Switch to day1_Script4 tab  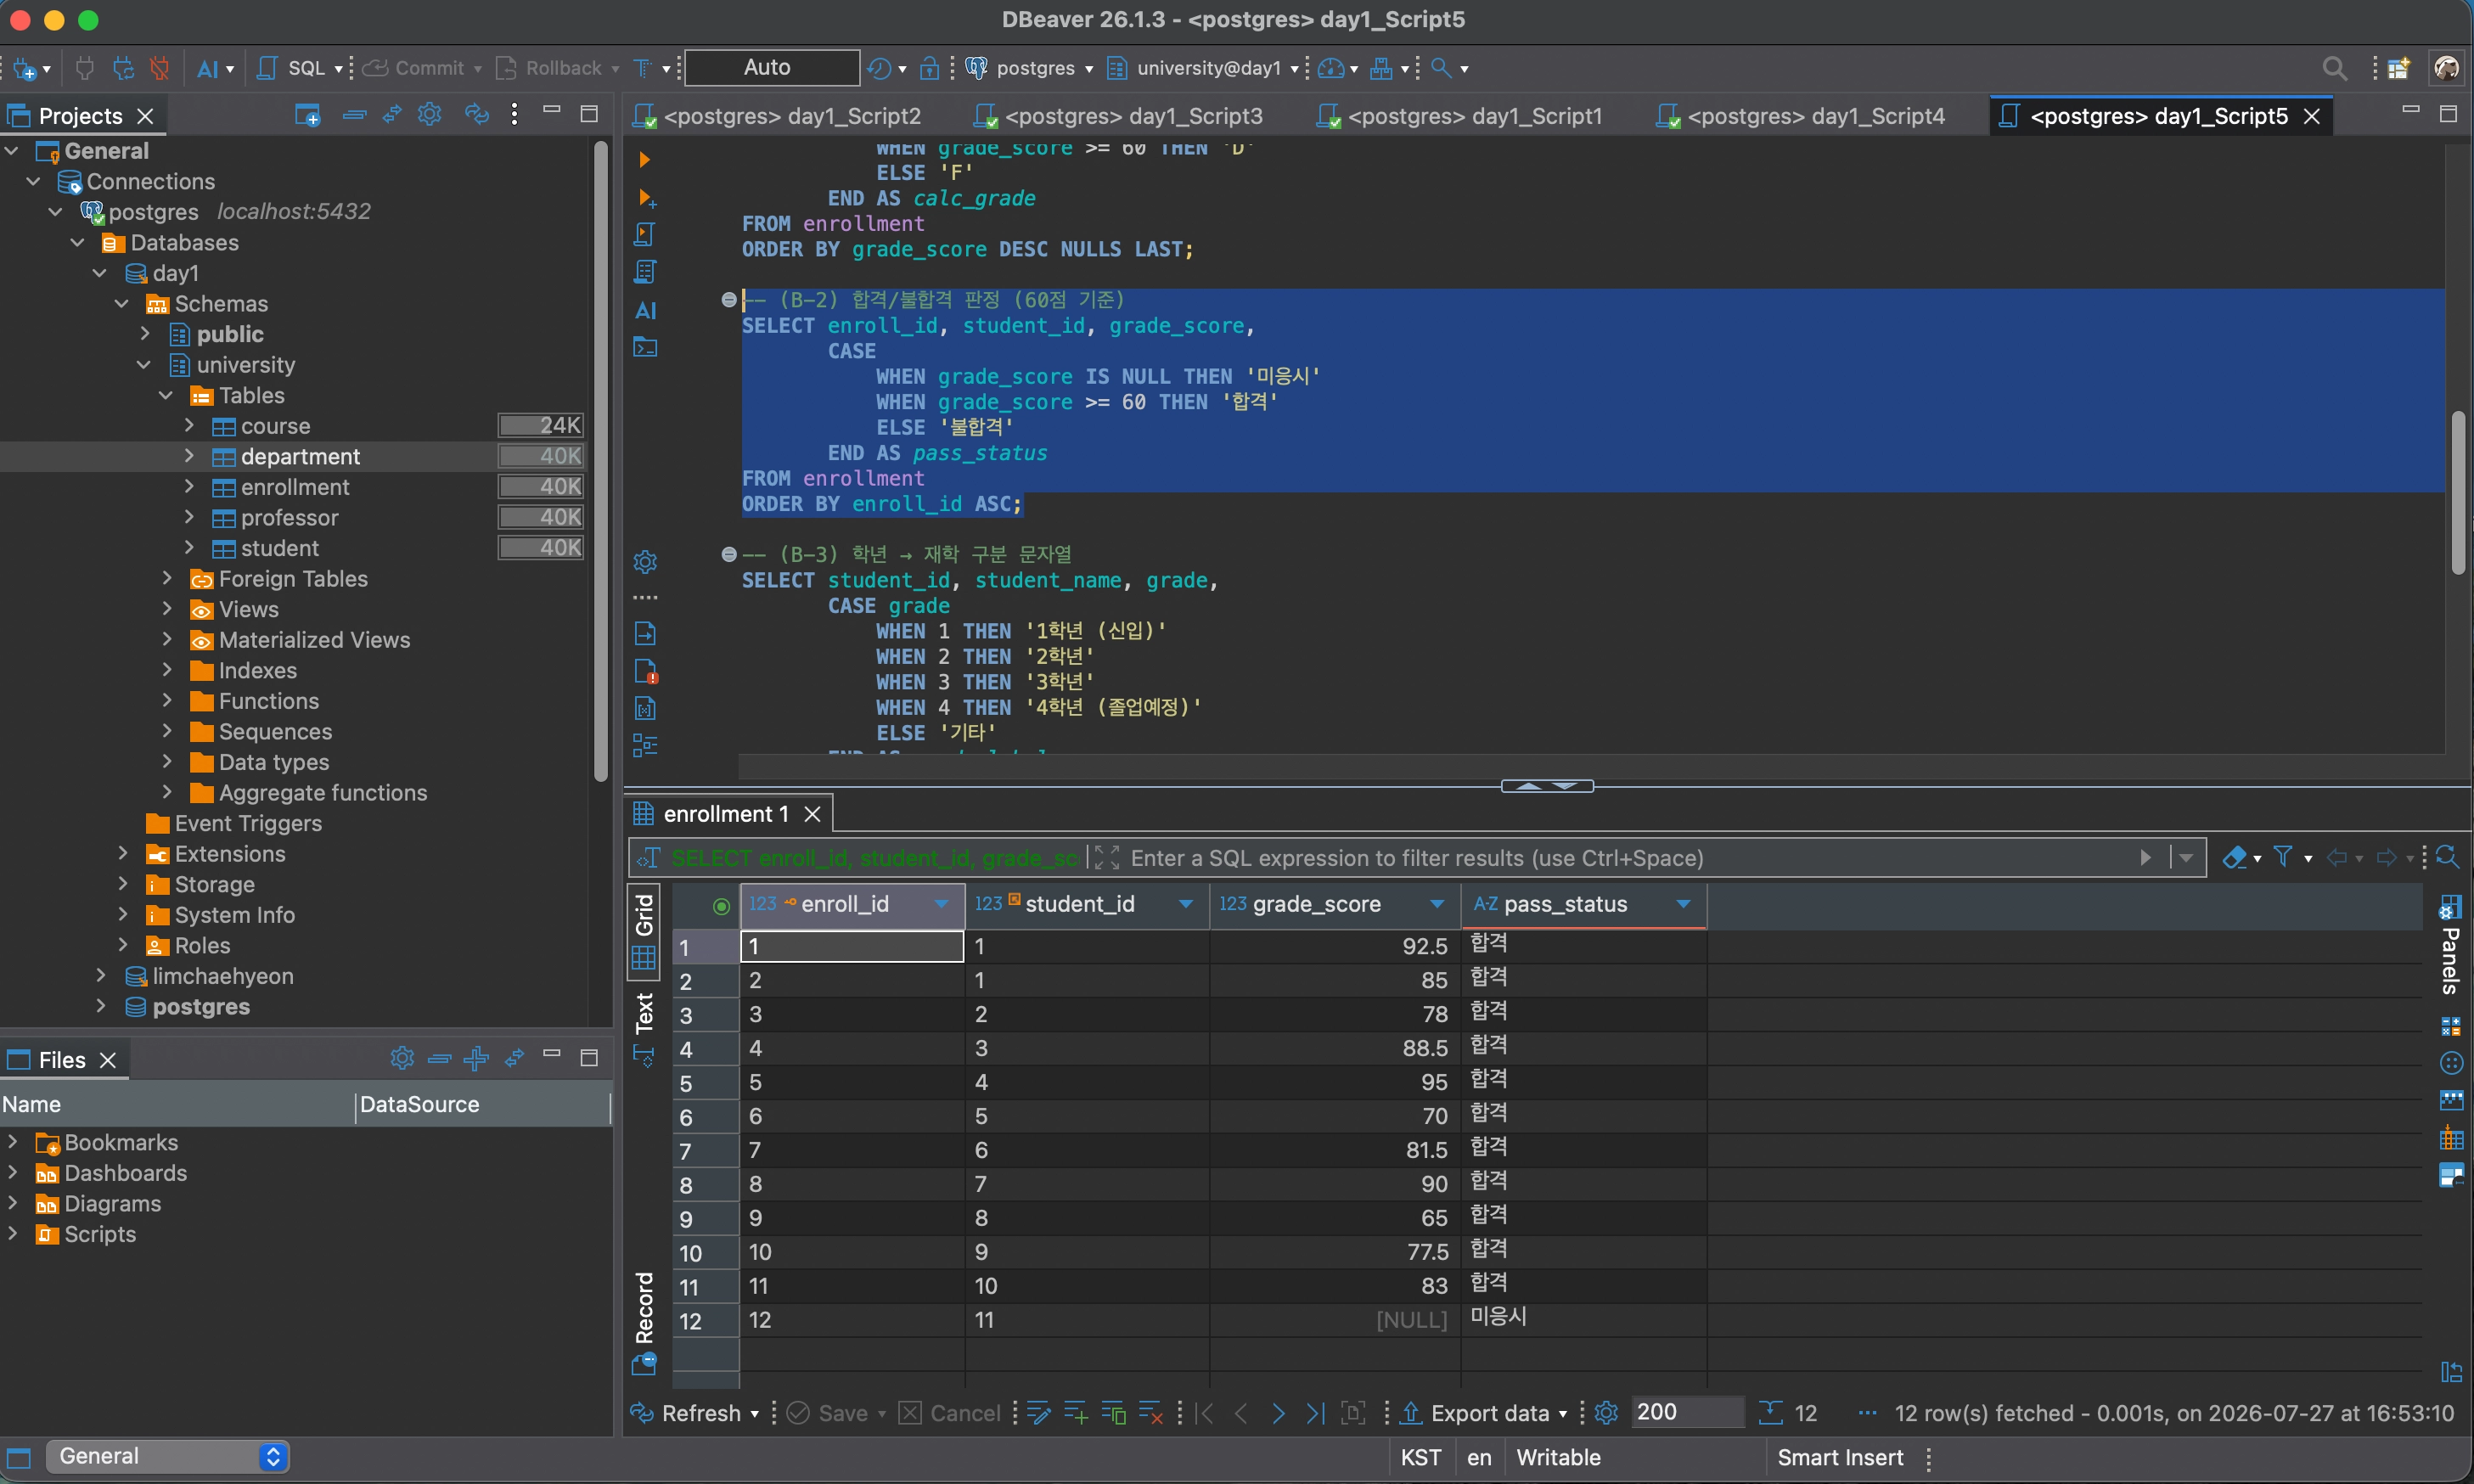(1801, 116)
